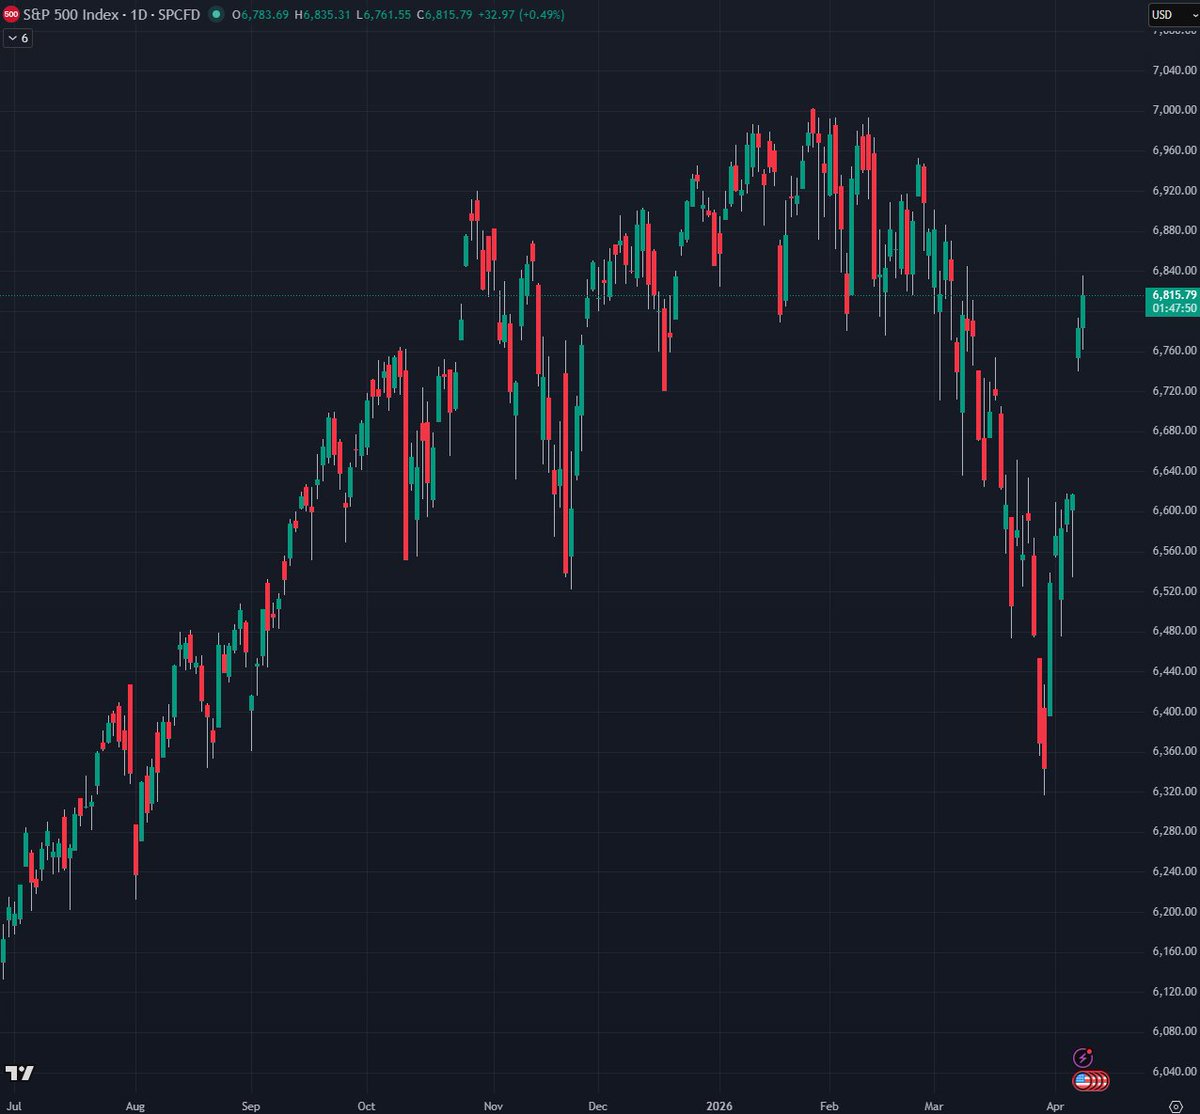Image resolution: width=1200 pixels, height=1114 pixels.
Task: Click the open value 6,783.69
Action: (266, 15)
